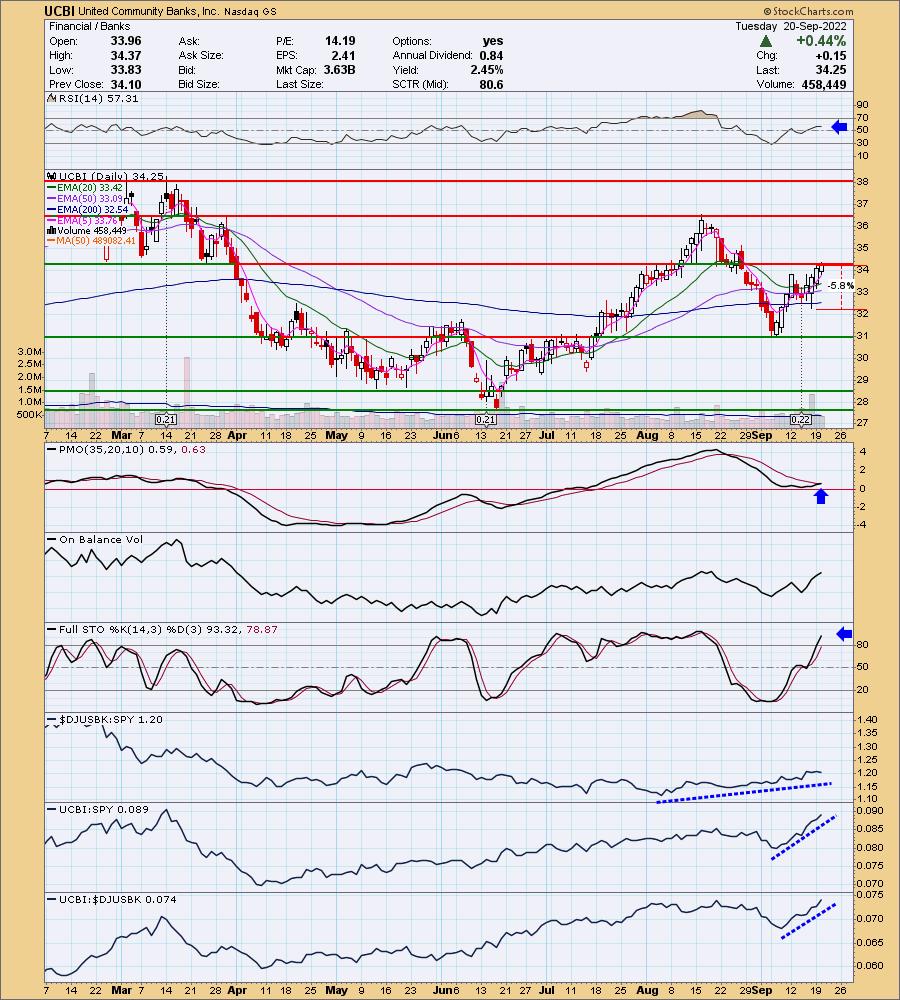Click the StockCharts.com copyright label
Screen dimensions: 900x1000
point(808,11)
